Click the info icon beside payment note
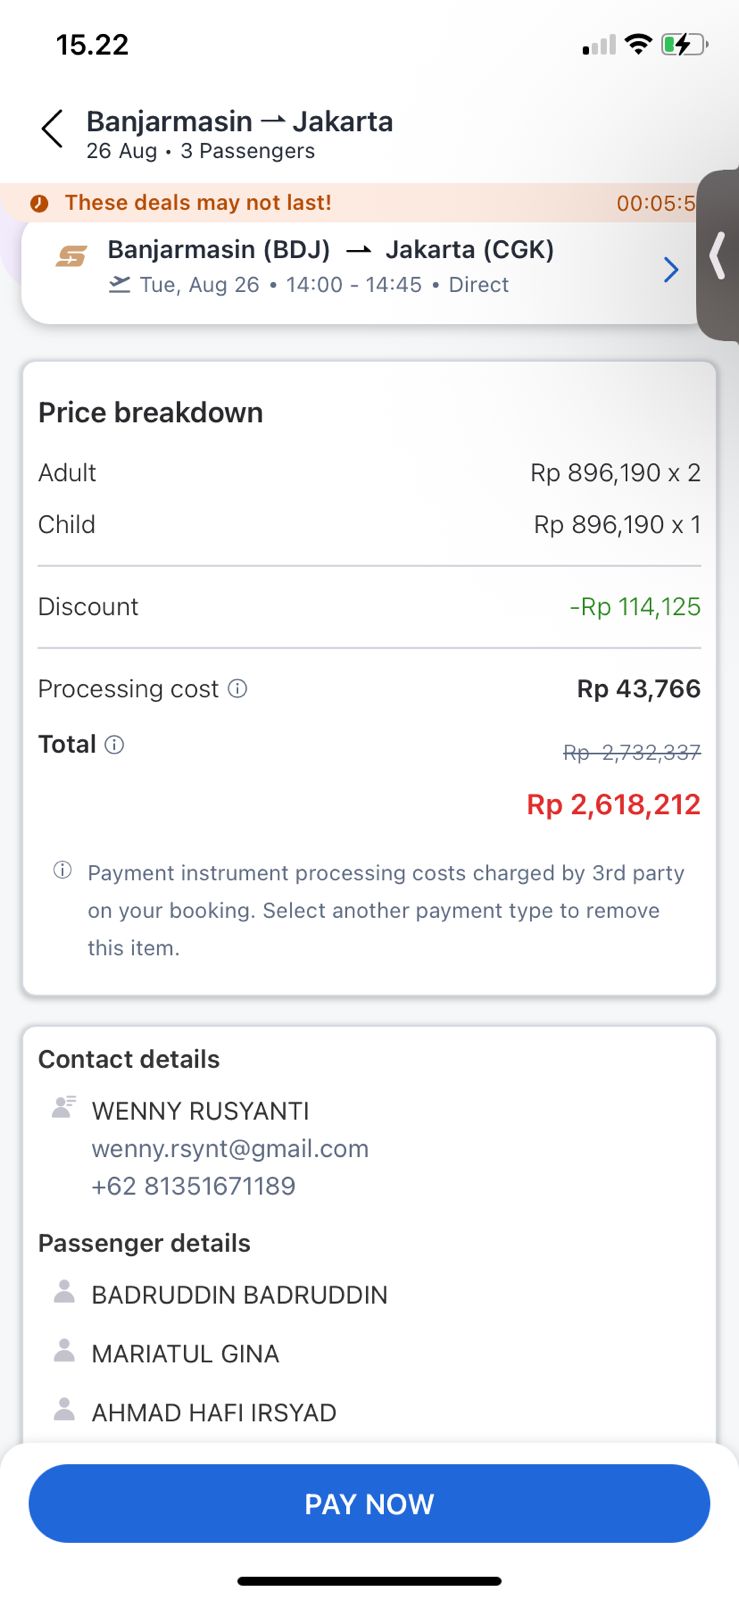 tap(62, 871)
